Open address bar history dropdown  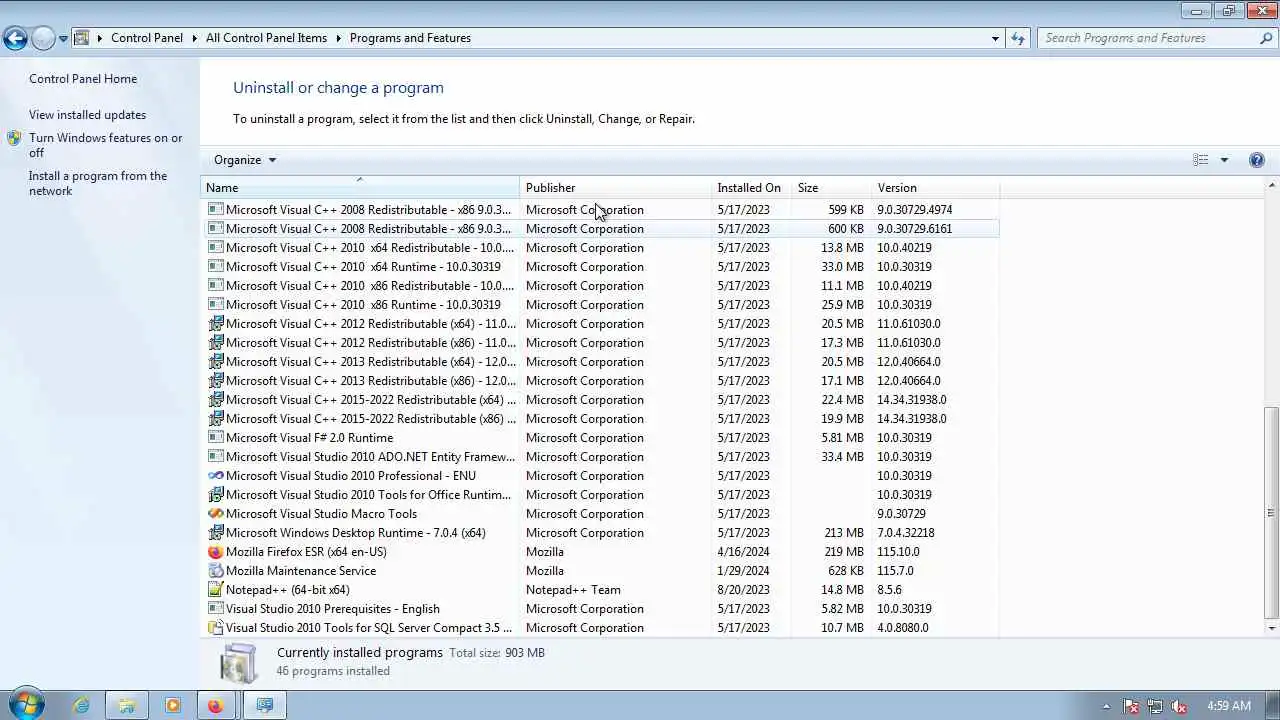(996, 38)
